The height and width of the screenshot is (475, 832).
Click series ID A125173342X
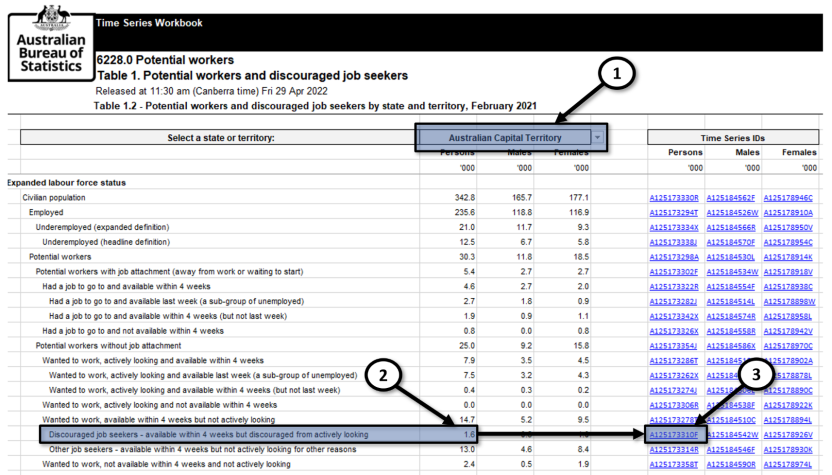tap(674, 317)
